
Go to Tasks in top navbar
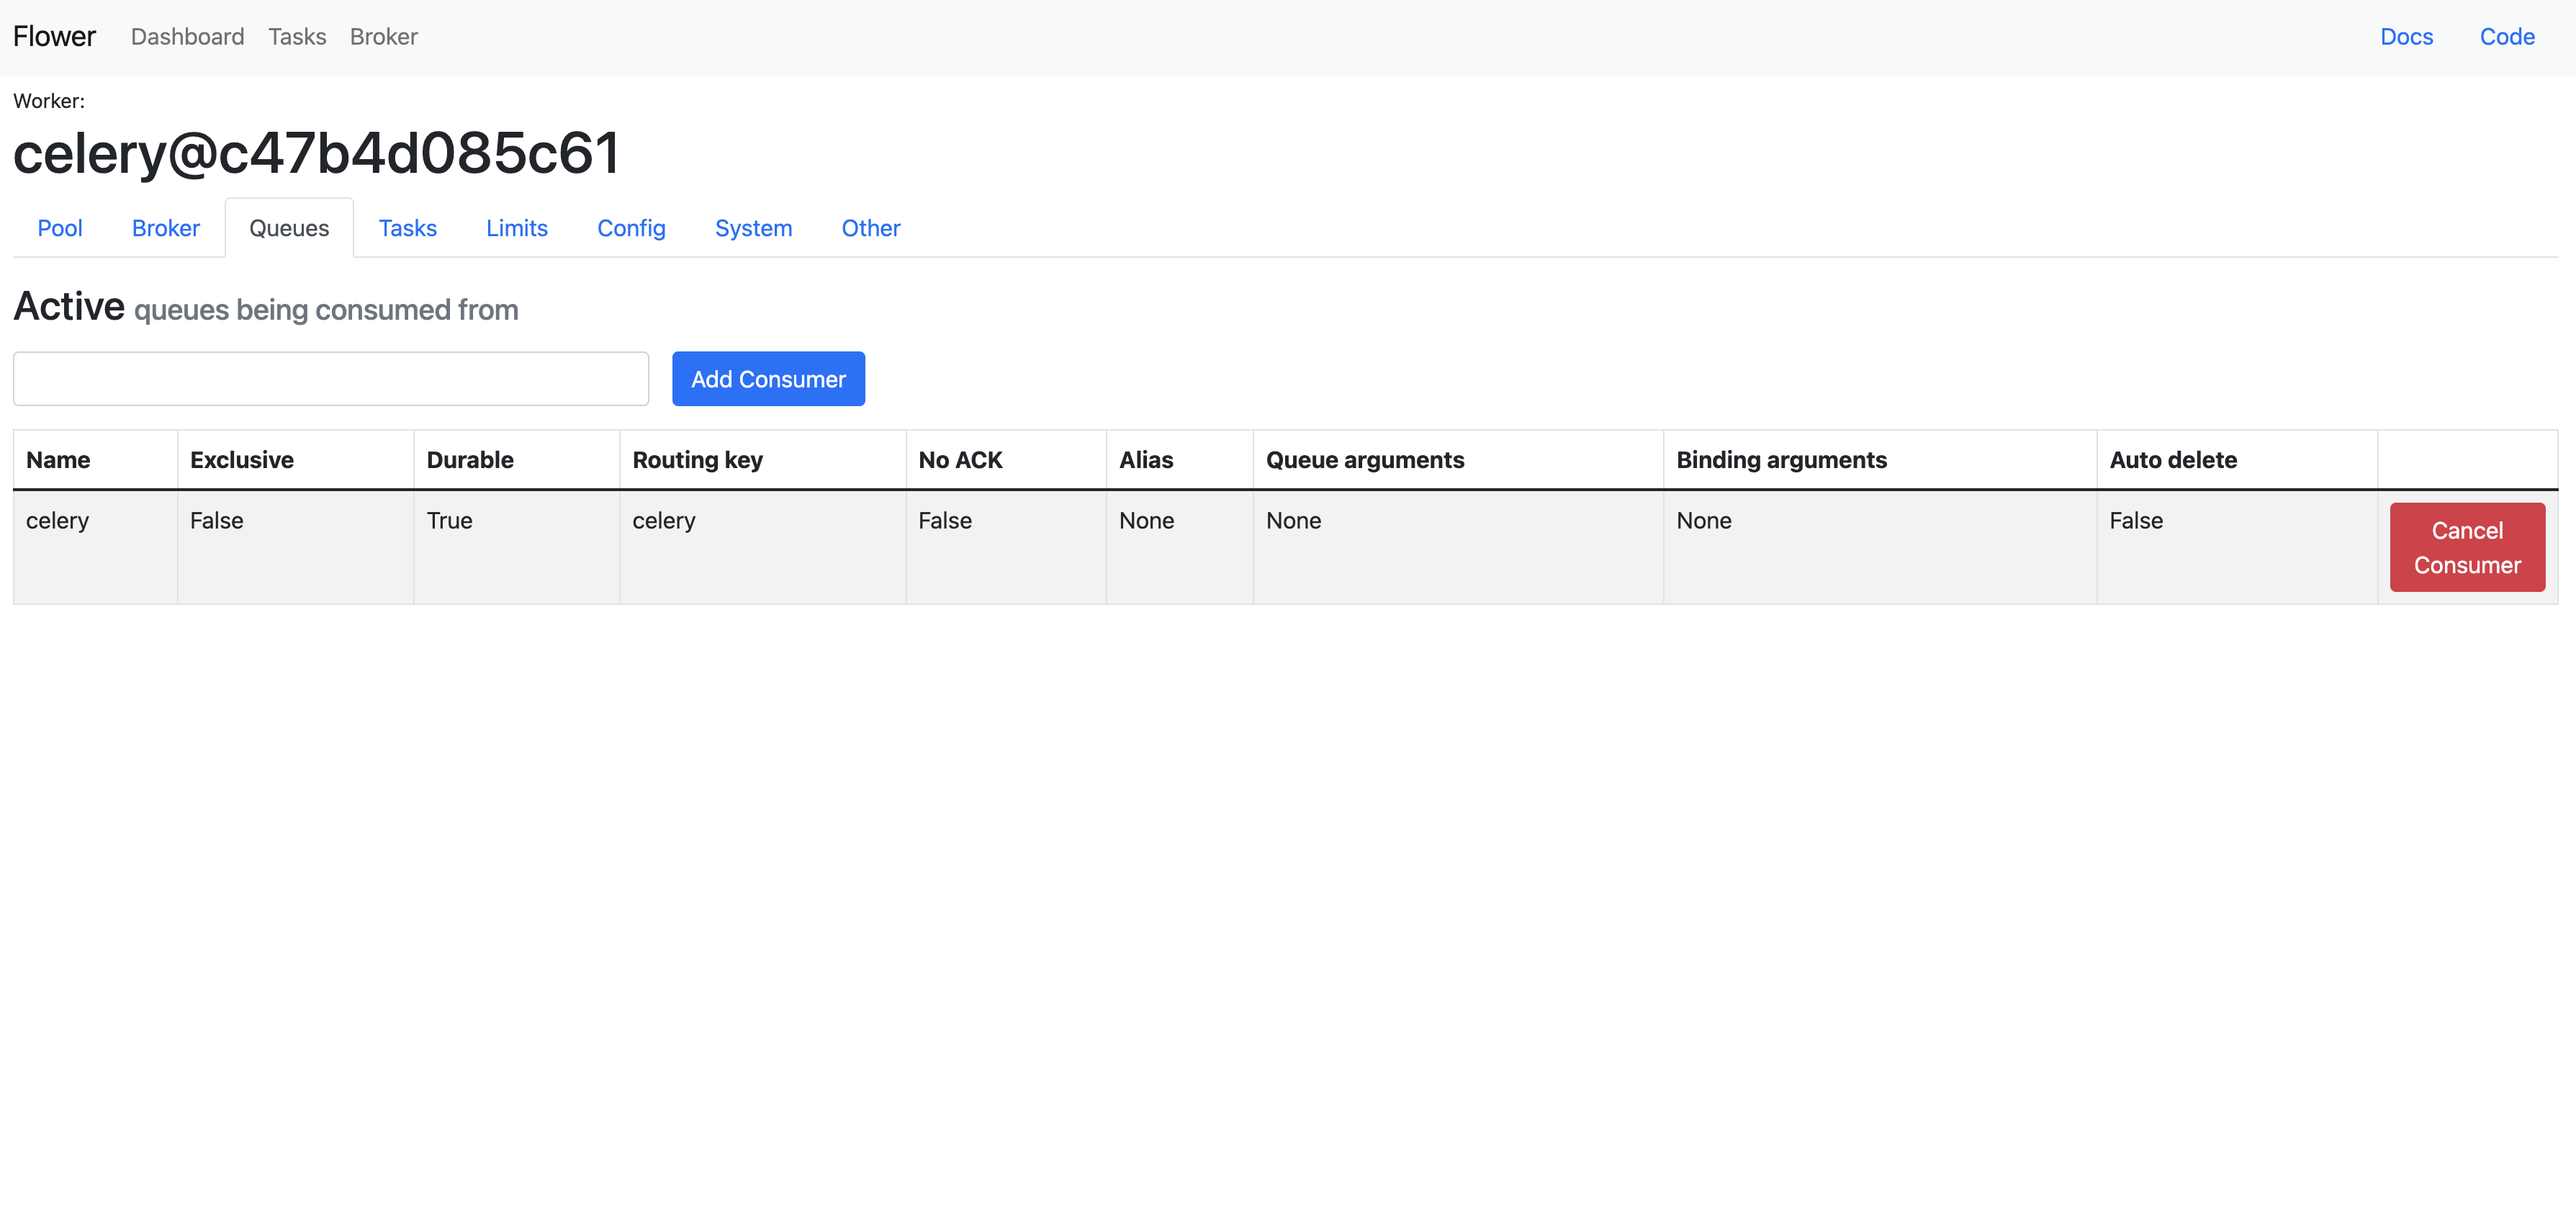pos(297,37)
